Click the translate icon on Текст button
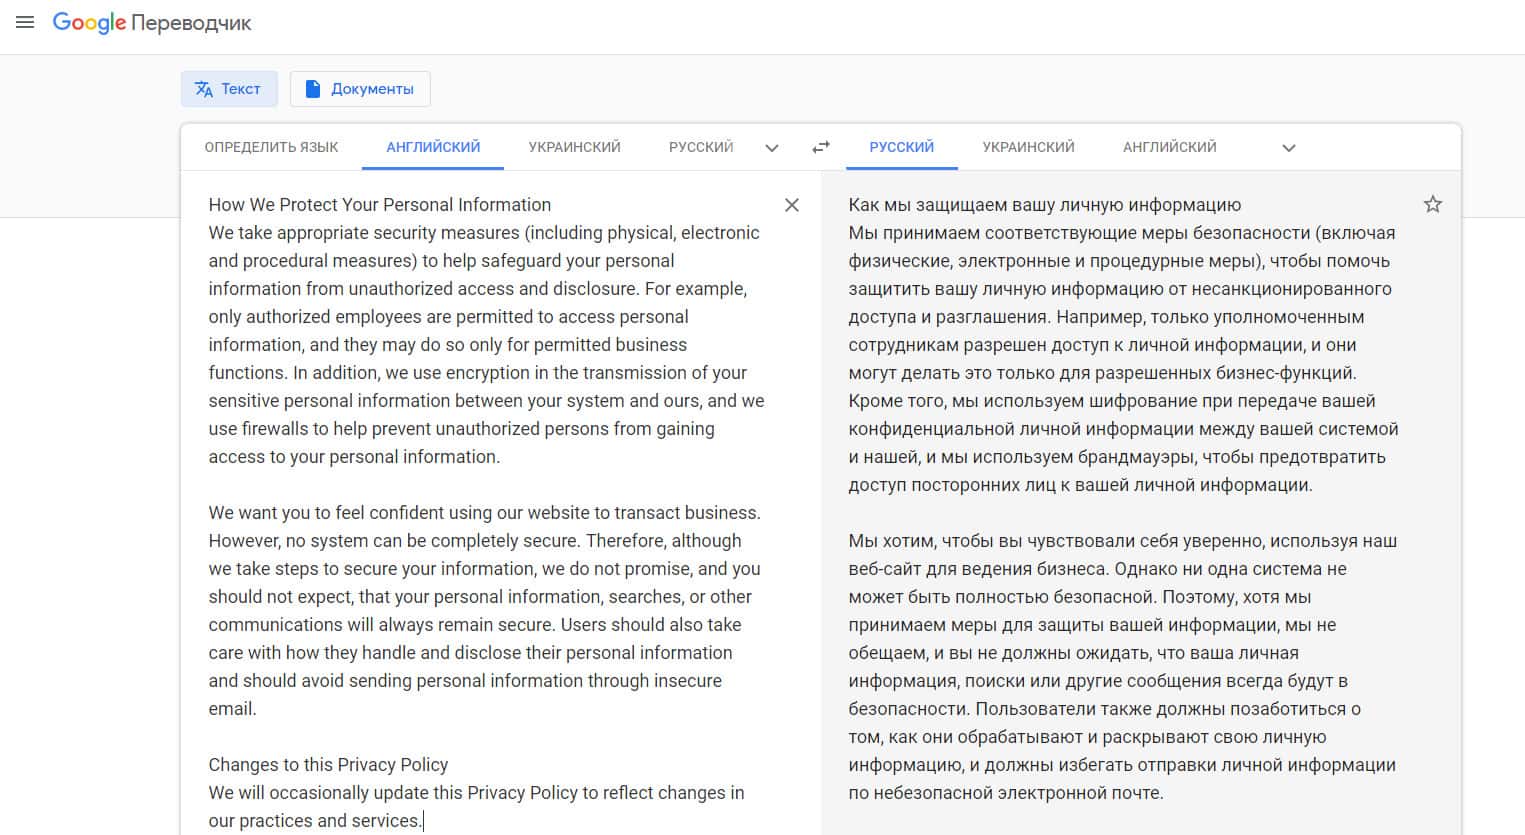This screenshot has height=835, width=1525. (x=204, y=89)
